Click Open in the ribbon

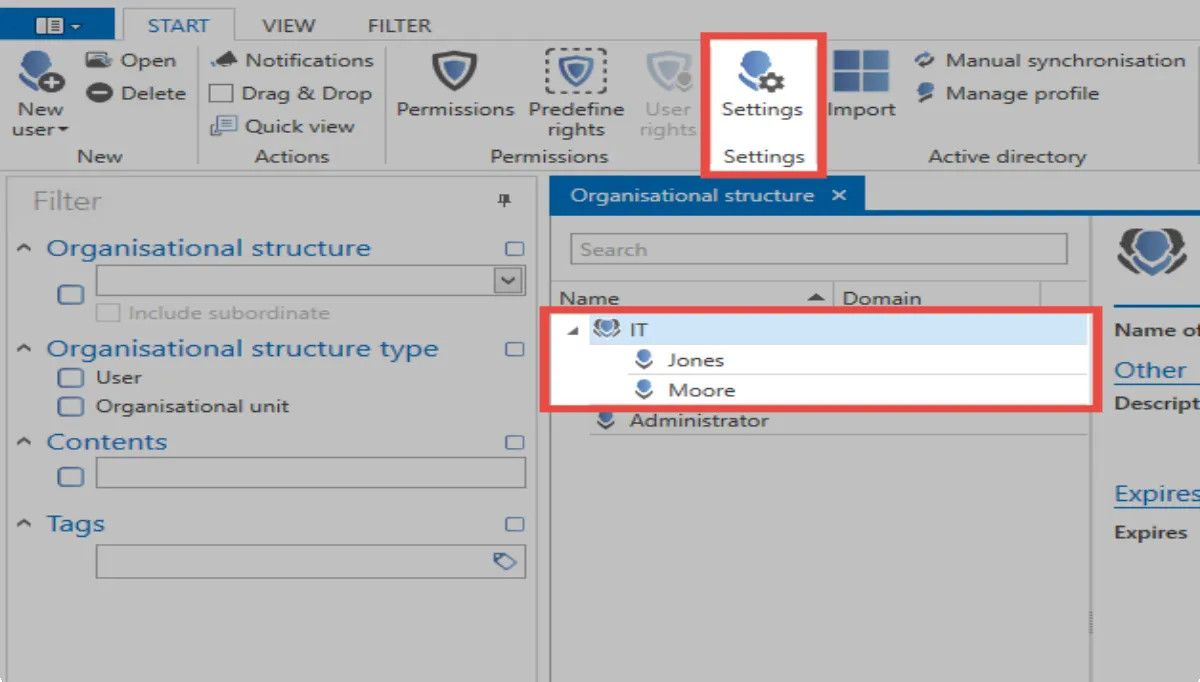(x=131, y=60)
